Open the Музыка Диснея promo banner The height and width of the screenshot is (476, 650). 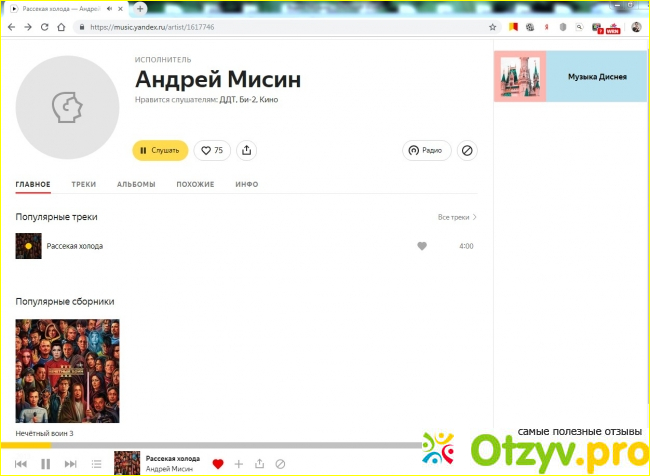pos(570,76)
